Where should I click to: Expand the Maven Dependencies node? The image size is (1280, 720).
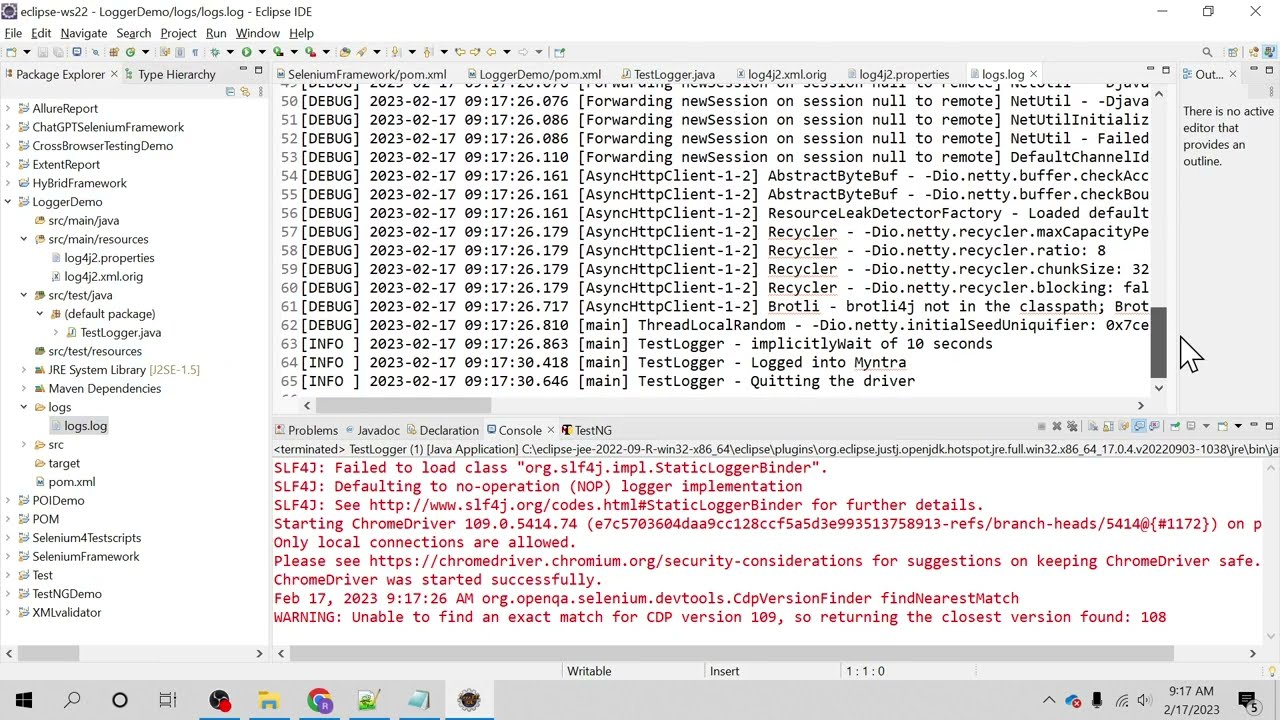pos(24,388)
